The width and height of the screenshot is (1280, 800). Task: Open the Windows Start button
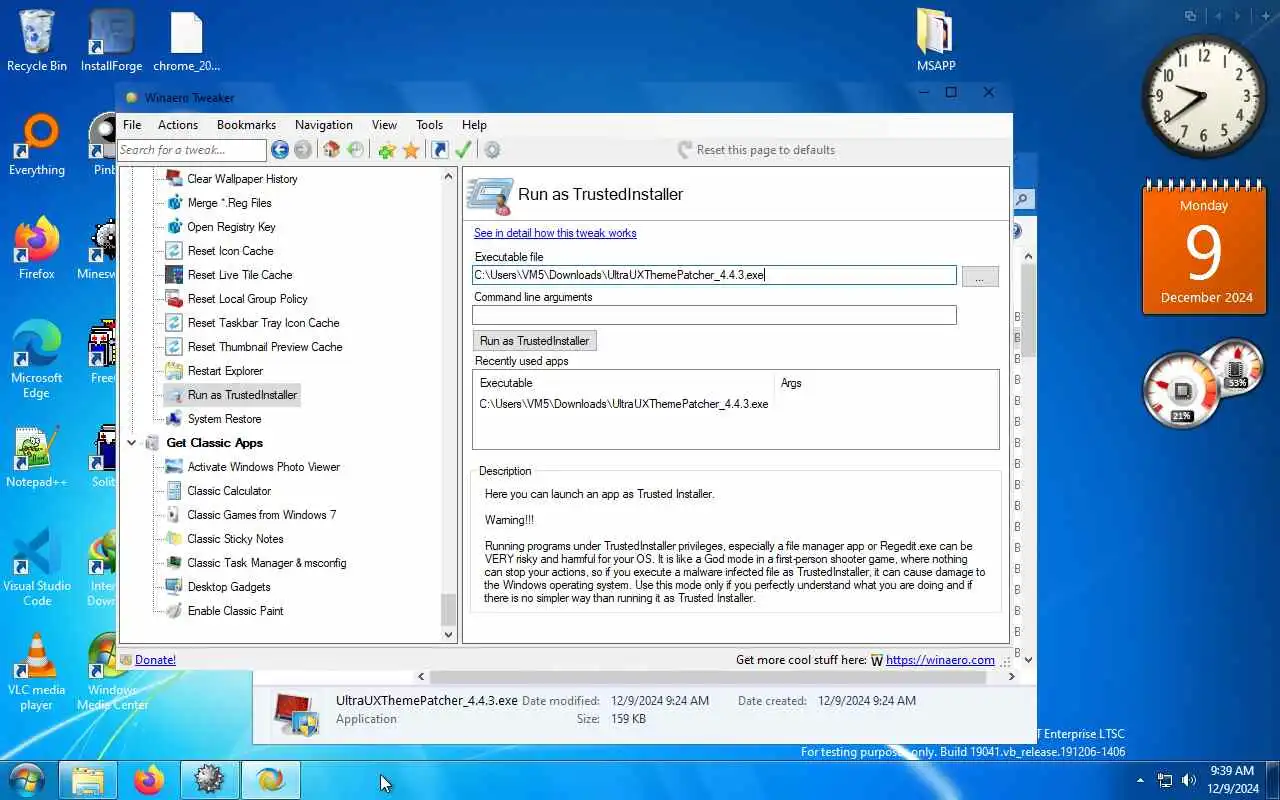(26, 779)
